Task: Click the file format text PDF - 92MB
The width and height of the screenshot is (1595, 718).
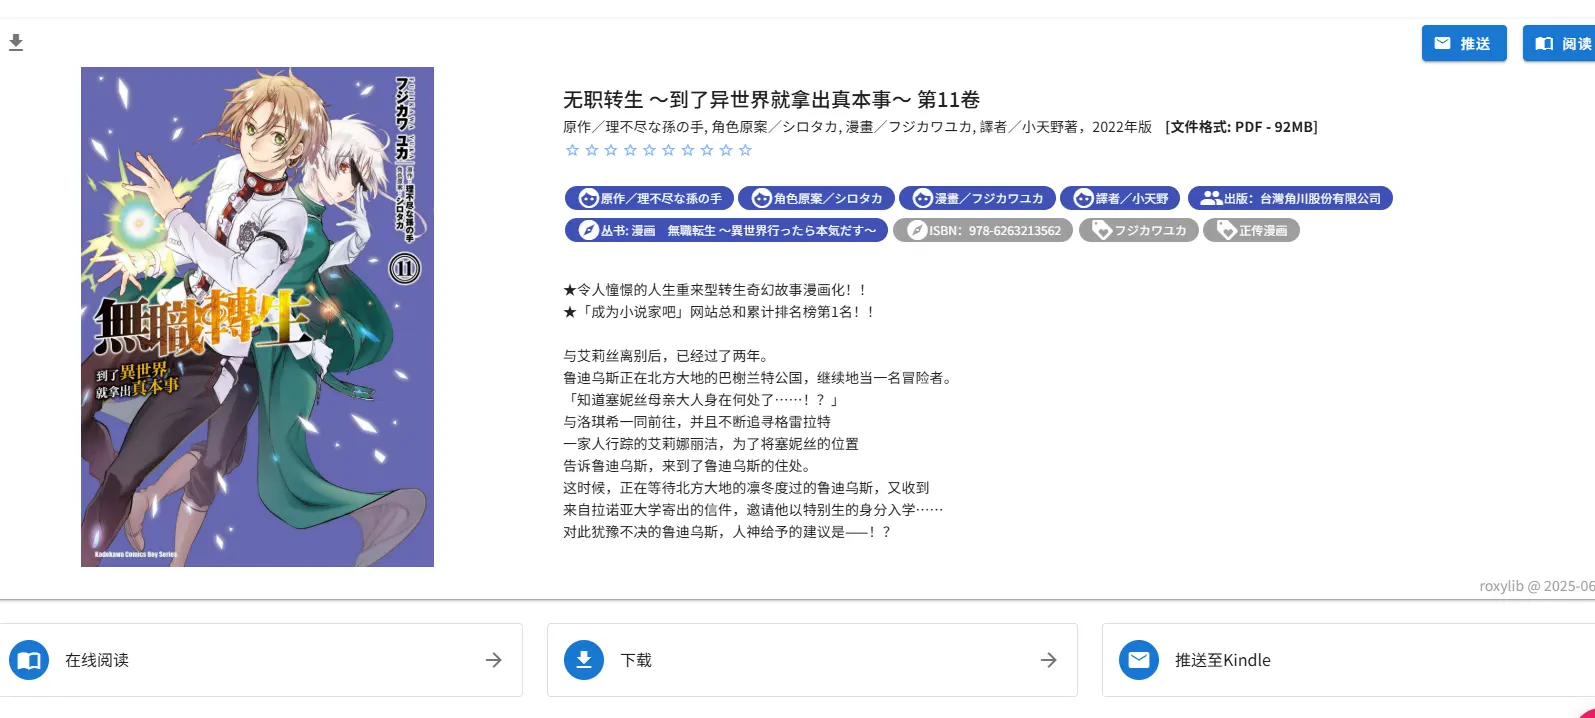Action: point(1241,127)
